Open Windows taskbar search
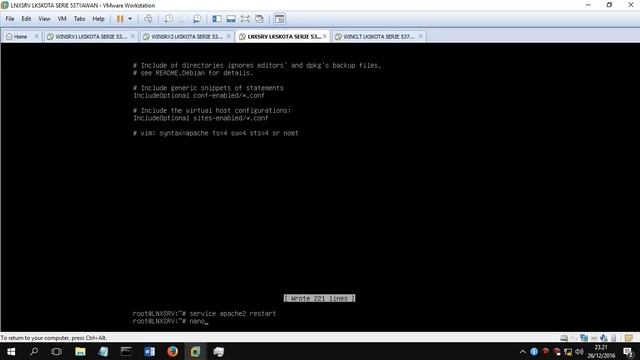The height and width of the screenshot is (360, 640). tap(34, 351)
